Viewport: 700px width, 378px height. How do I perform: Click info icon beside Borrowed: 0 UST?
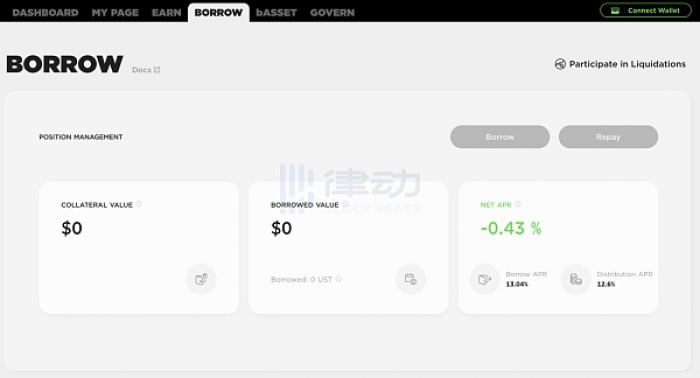339,279
